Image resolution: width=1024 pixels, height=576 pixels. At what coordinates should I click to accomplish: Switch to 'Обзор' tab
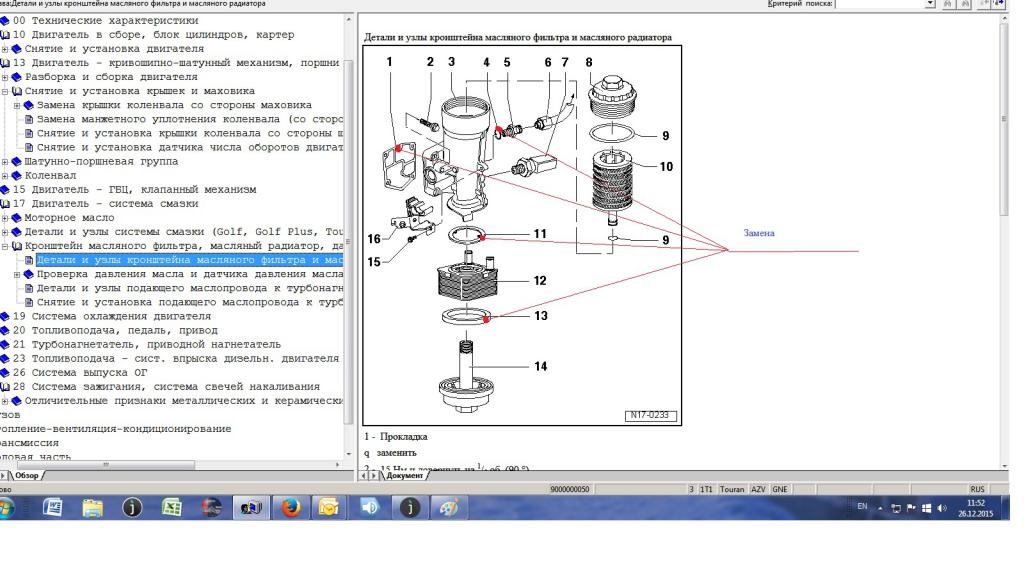click(27, 475)
